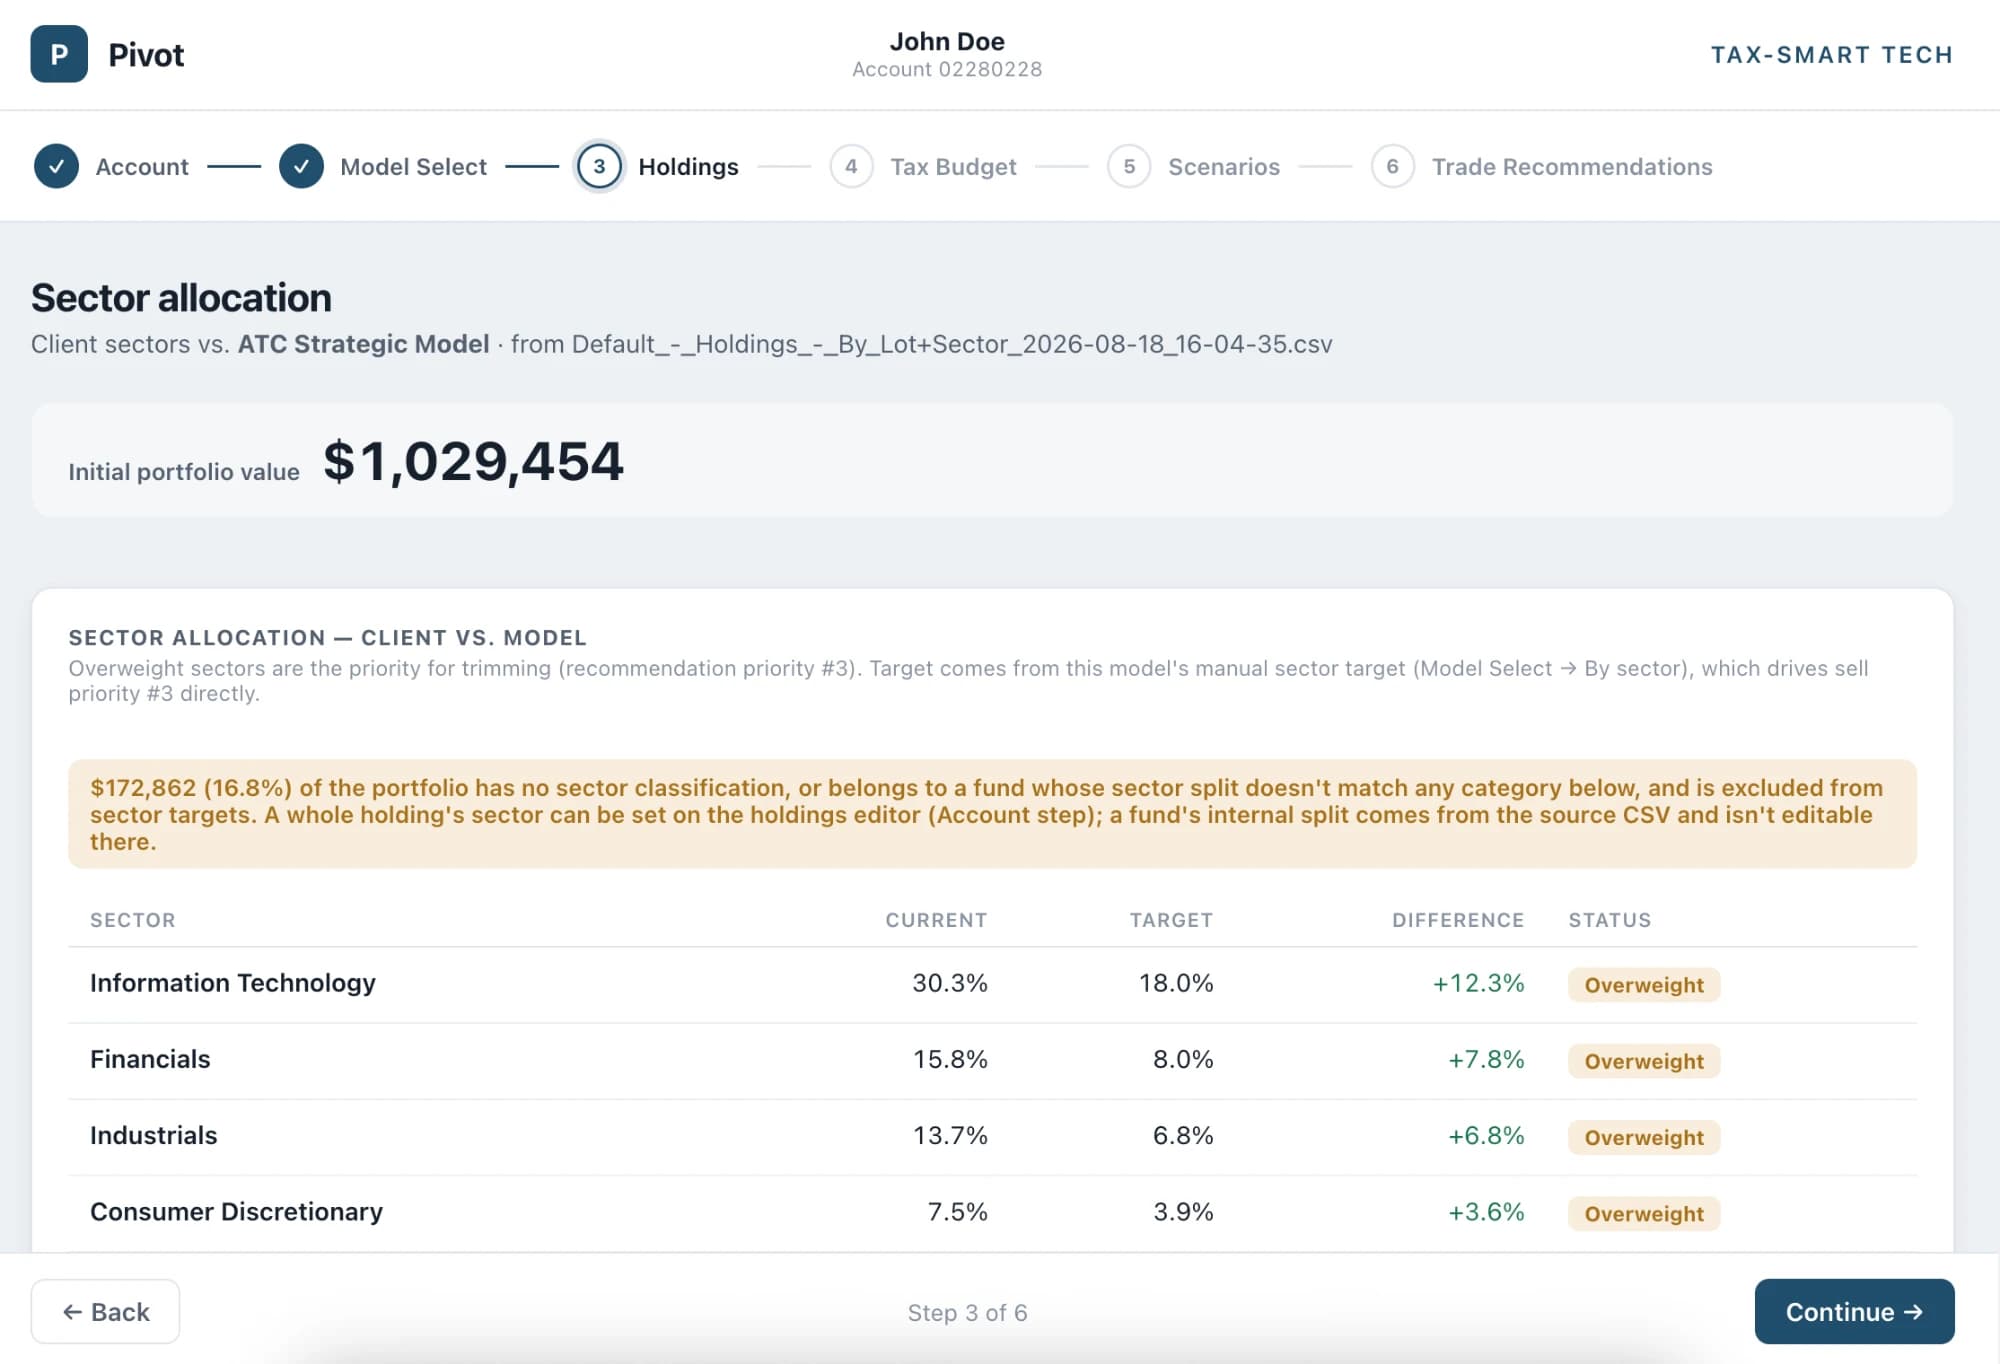Click the Continue button
2000x1364 pixels.
pos(1854,1311)
